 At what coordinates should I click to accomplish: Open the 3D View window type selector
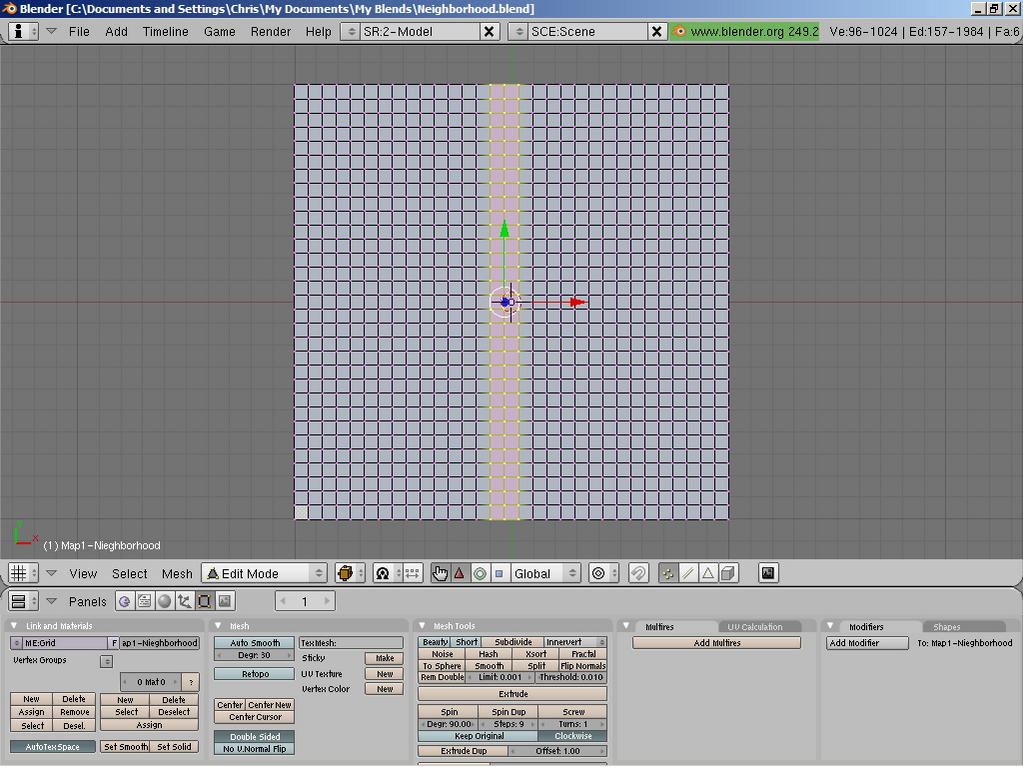(23, 573)
